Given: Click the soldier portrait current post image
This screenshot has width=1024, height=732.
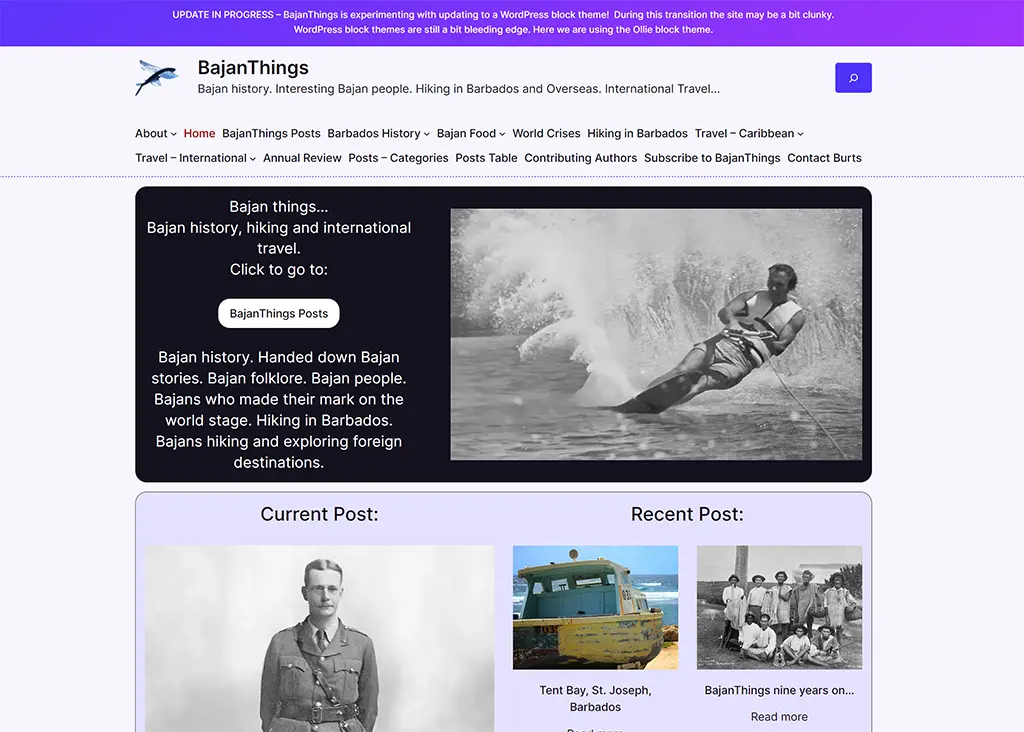Looking at the screenshot, I should (x=319, y=639).
